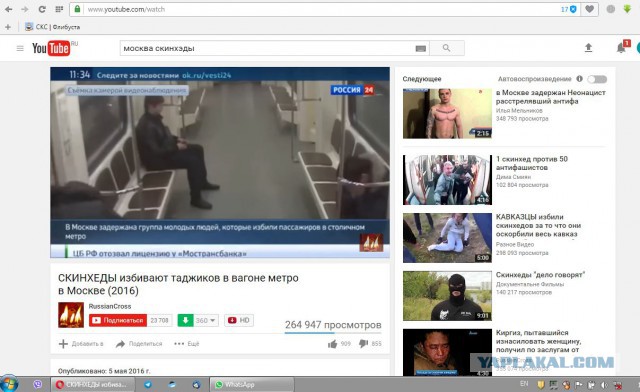Viewport: 640px width, 392px height.
Task: Open the notifications bell
Action: (621, 48)
